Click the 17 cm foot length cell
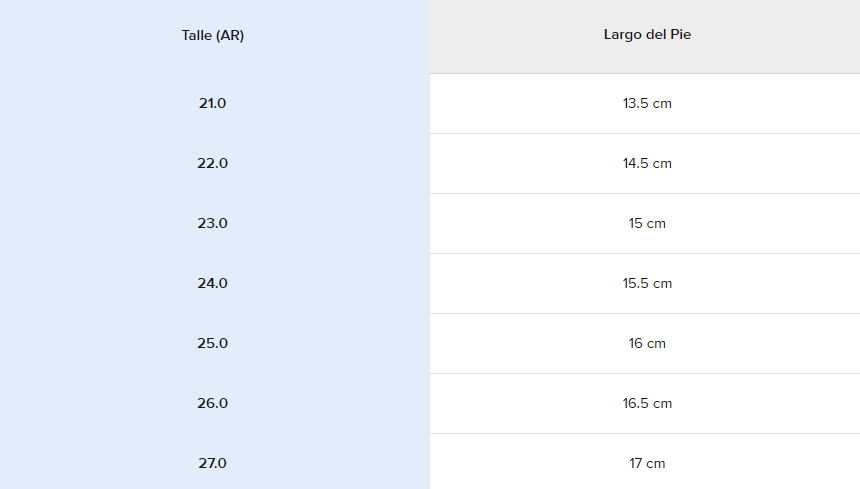This screenshot has height=489, width=860. pyautogui.click(x=647, y=463)
